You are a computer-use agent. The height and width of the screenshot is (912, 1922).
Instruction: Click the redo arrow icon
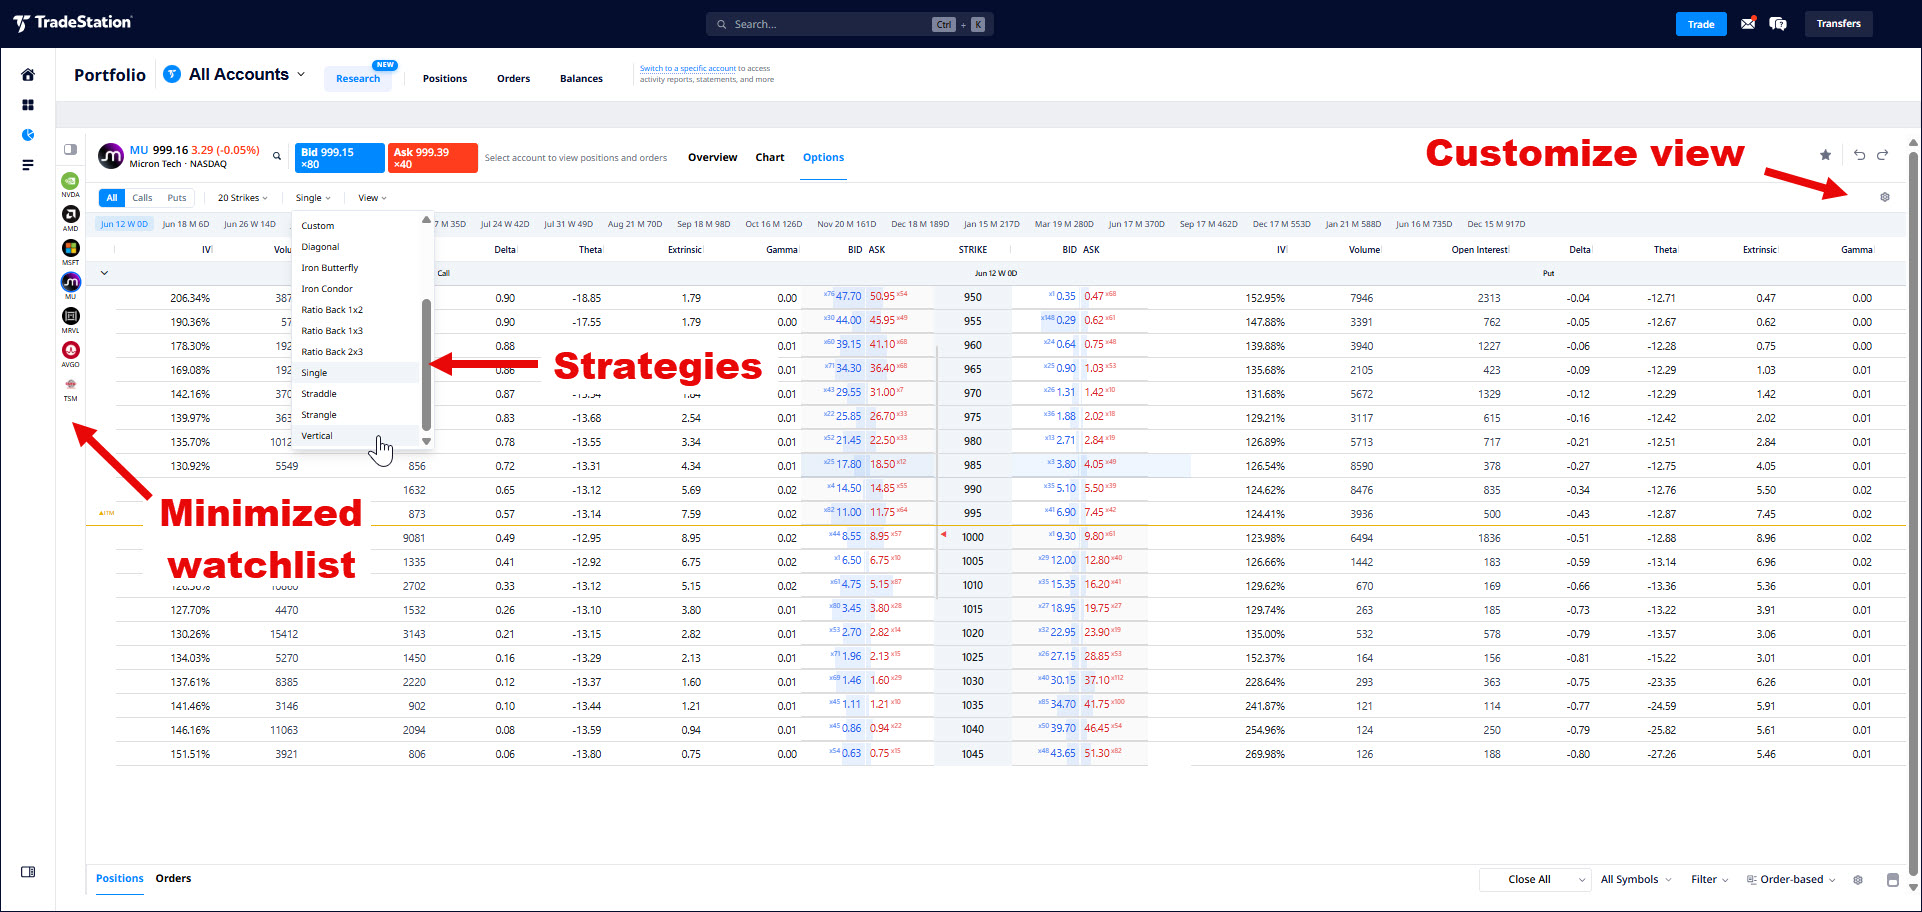point(1882,155)
